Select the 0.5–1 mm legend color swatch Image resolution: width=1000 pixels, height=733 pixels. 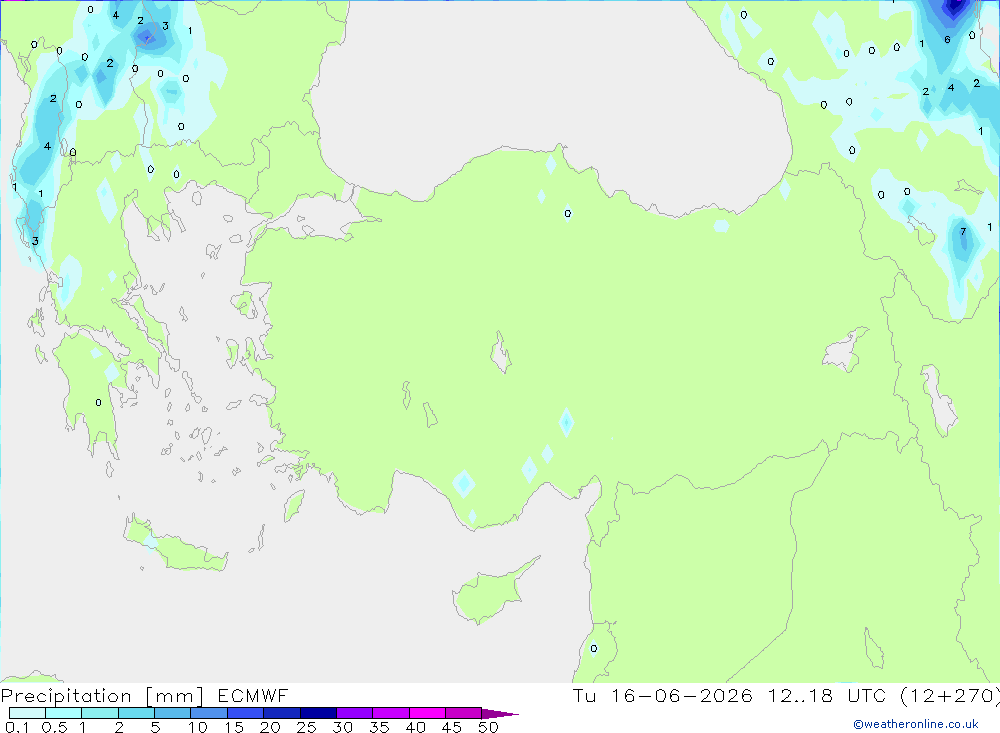coord(64,713)
